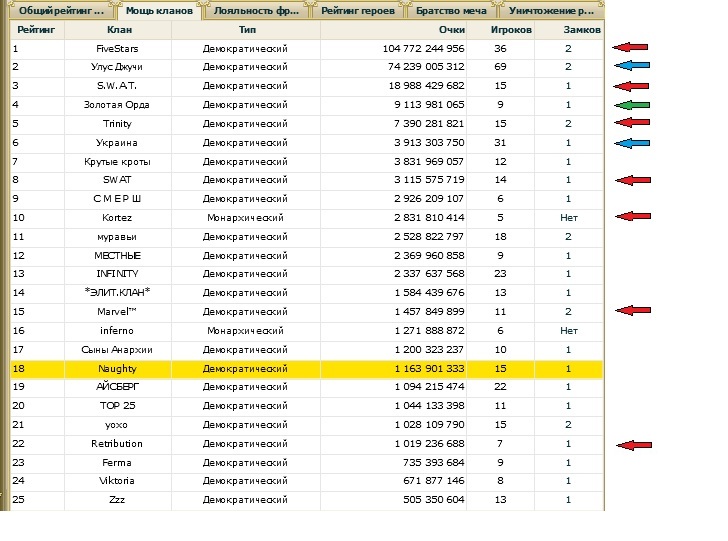Select the Братство меча tab
This screenshot has width=728, height=541.
(x=451, y=12)
